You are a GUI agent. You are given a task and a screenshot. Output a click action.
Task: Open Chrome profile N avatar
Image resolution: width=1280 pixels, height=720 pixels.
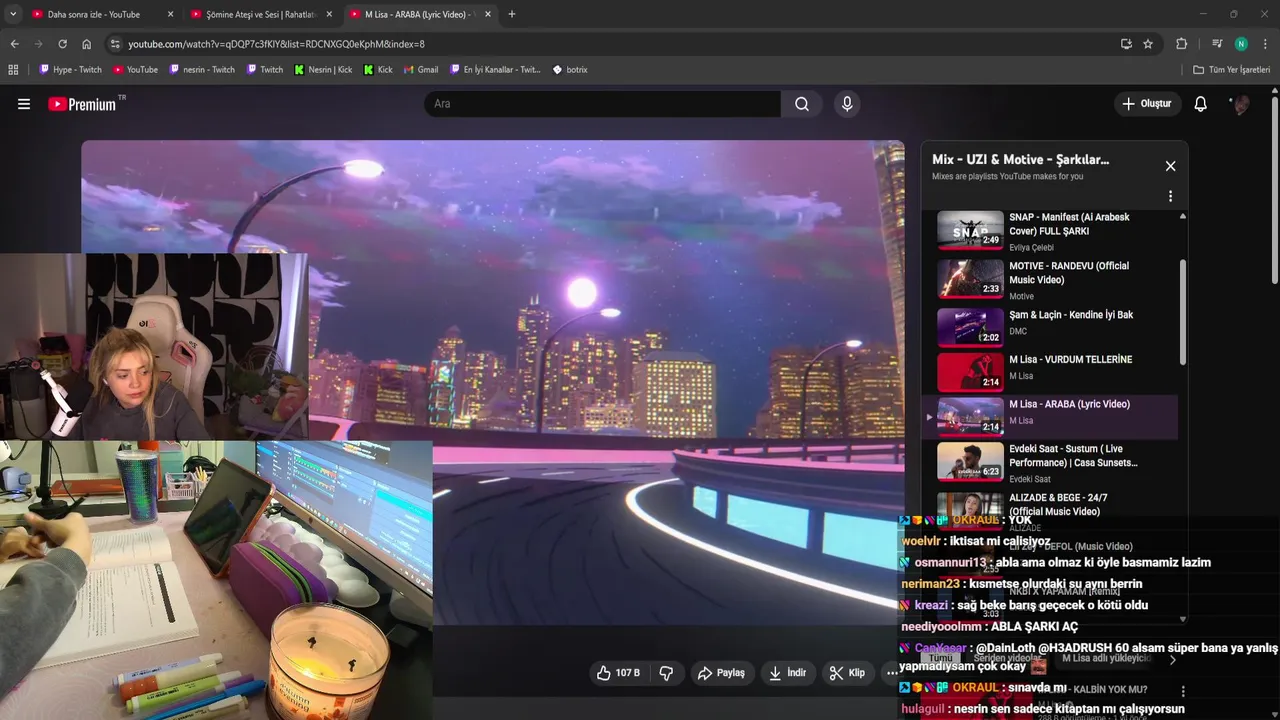click(x=1241, y=44)
